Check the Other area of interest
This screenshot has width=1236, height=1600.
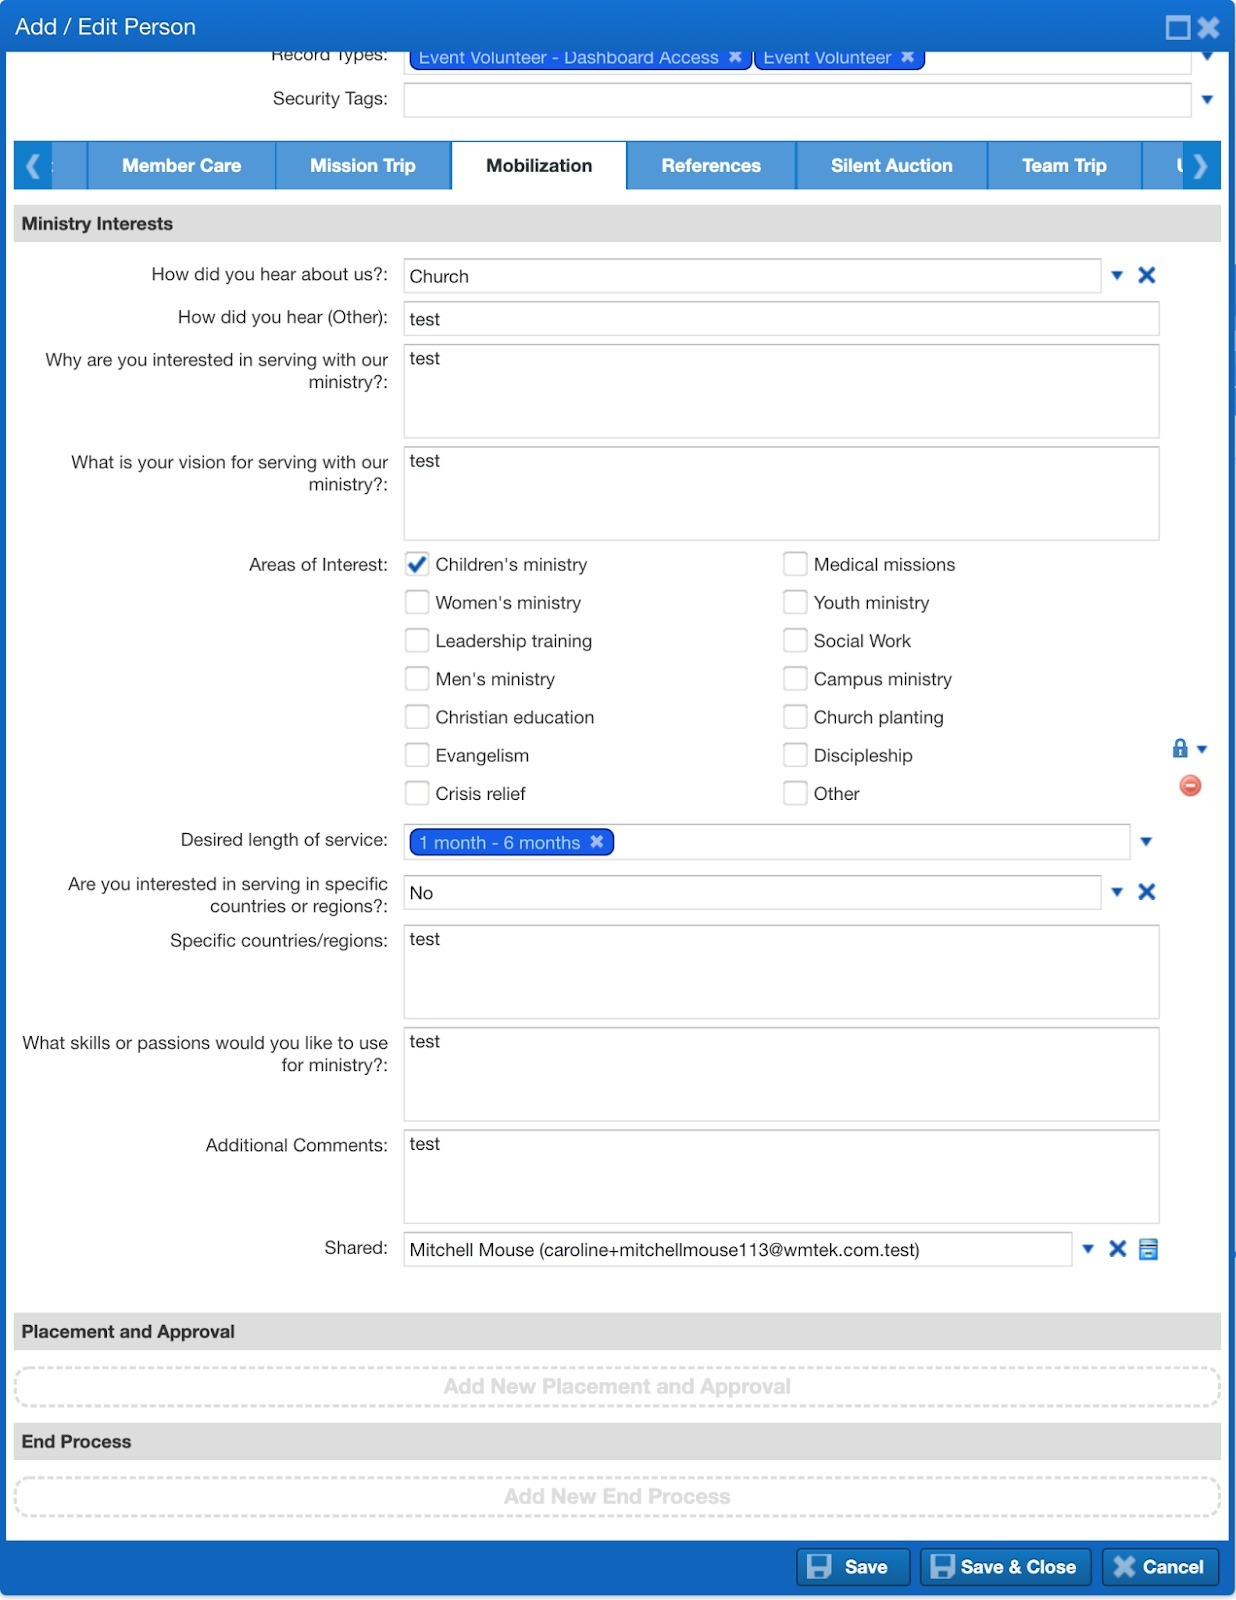click(x=795, y=793)
